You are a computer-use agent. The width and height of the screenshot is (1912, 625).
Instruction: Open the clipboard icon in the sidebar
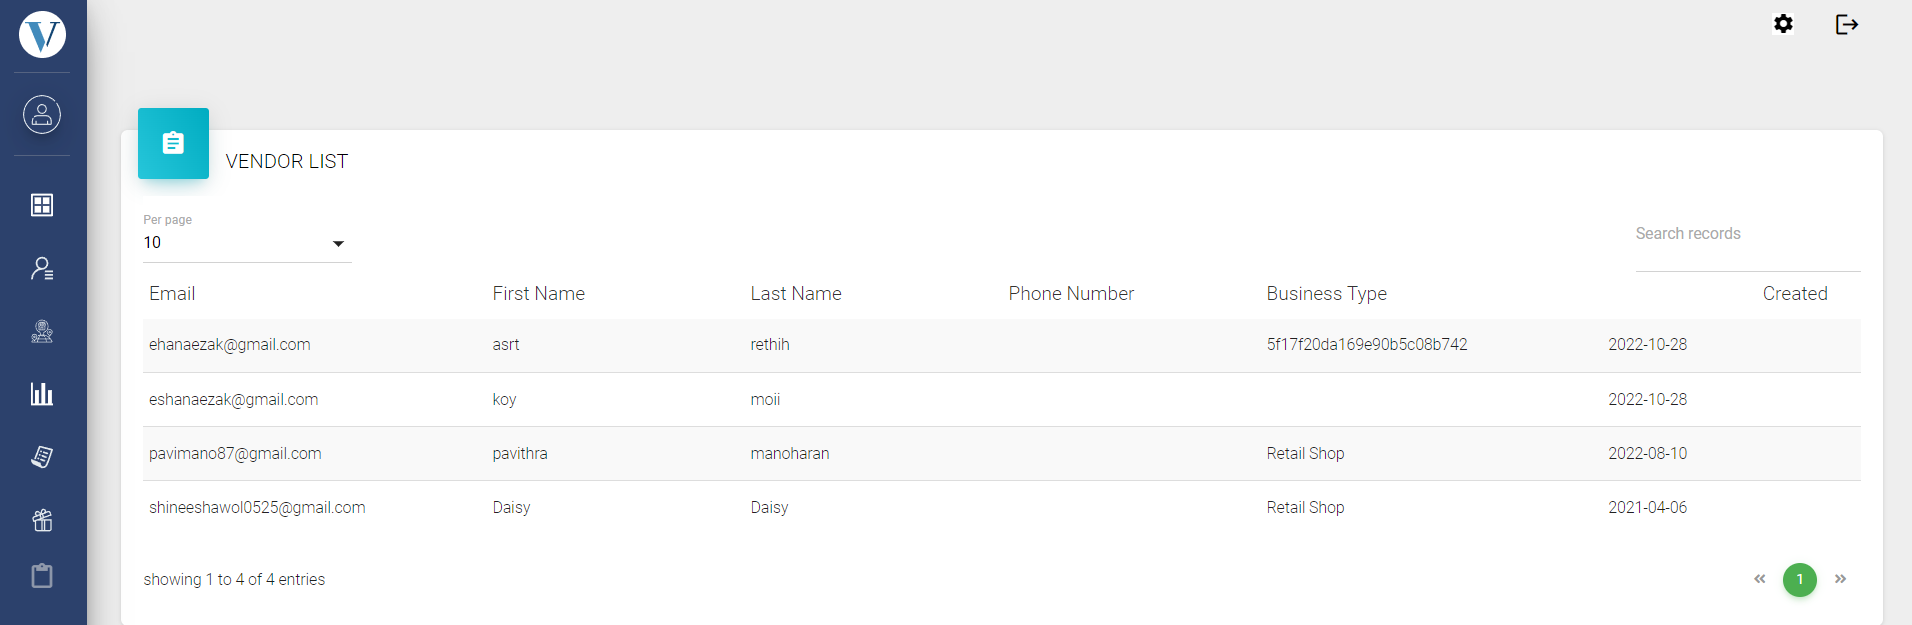click(42, 576)
